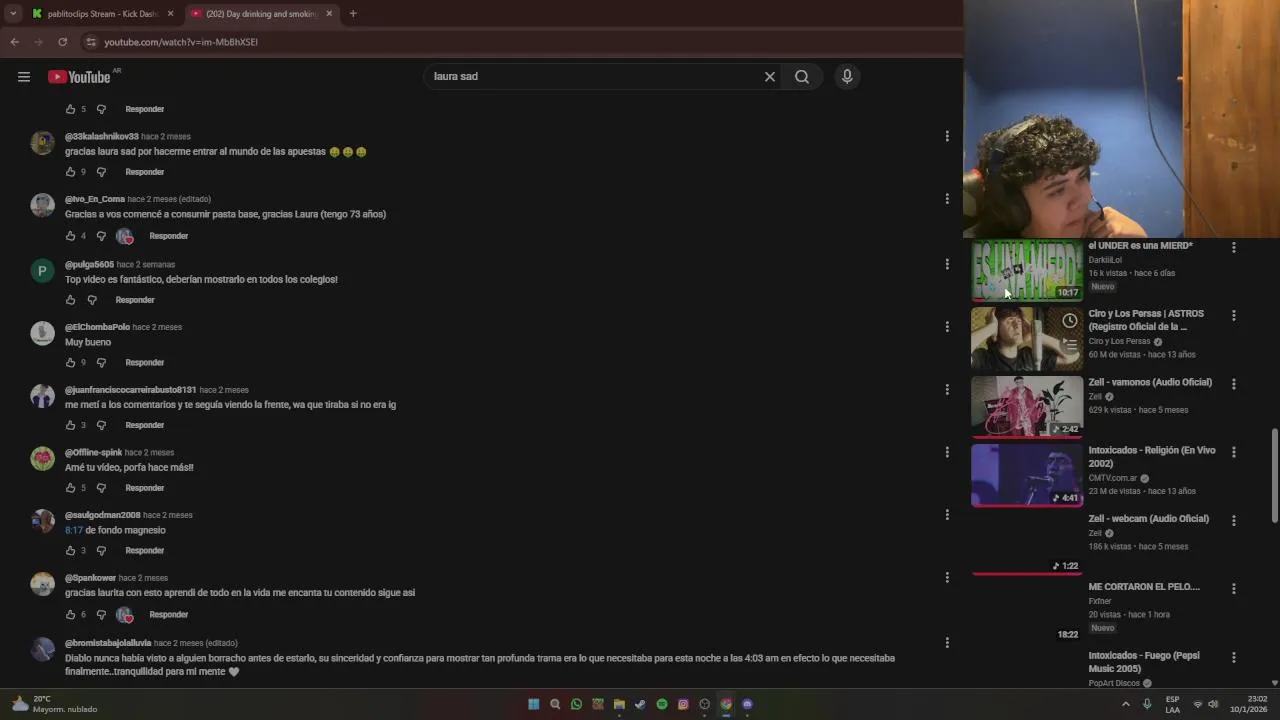
Task: Reply to @Spankower comment
Action: (169, 615)
